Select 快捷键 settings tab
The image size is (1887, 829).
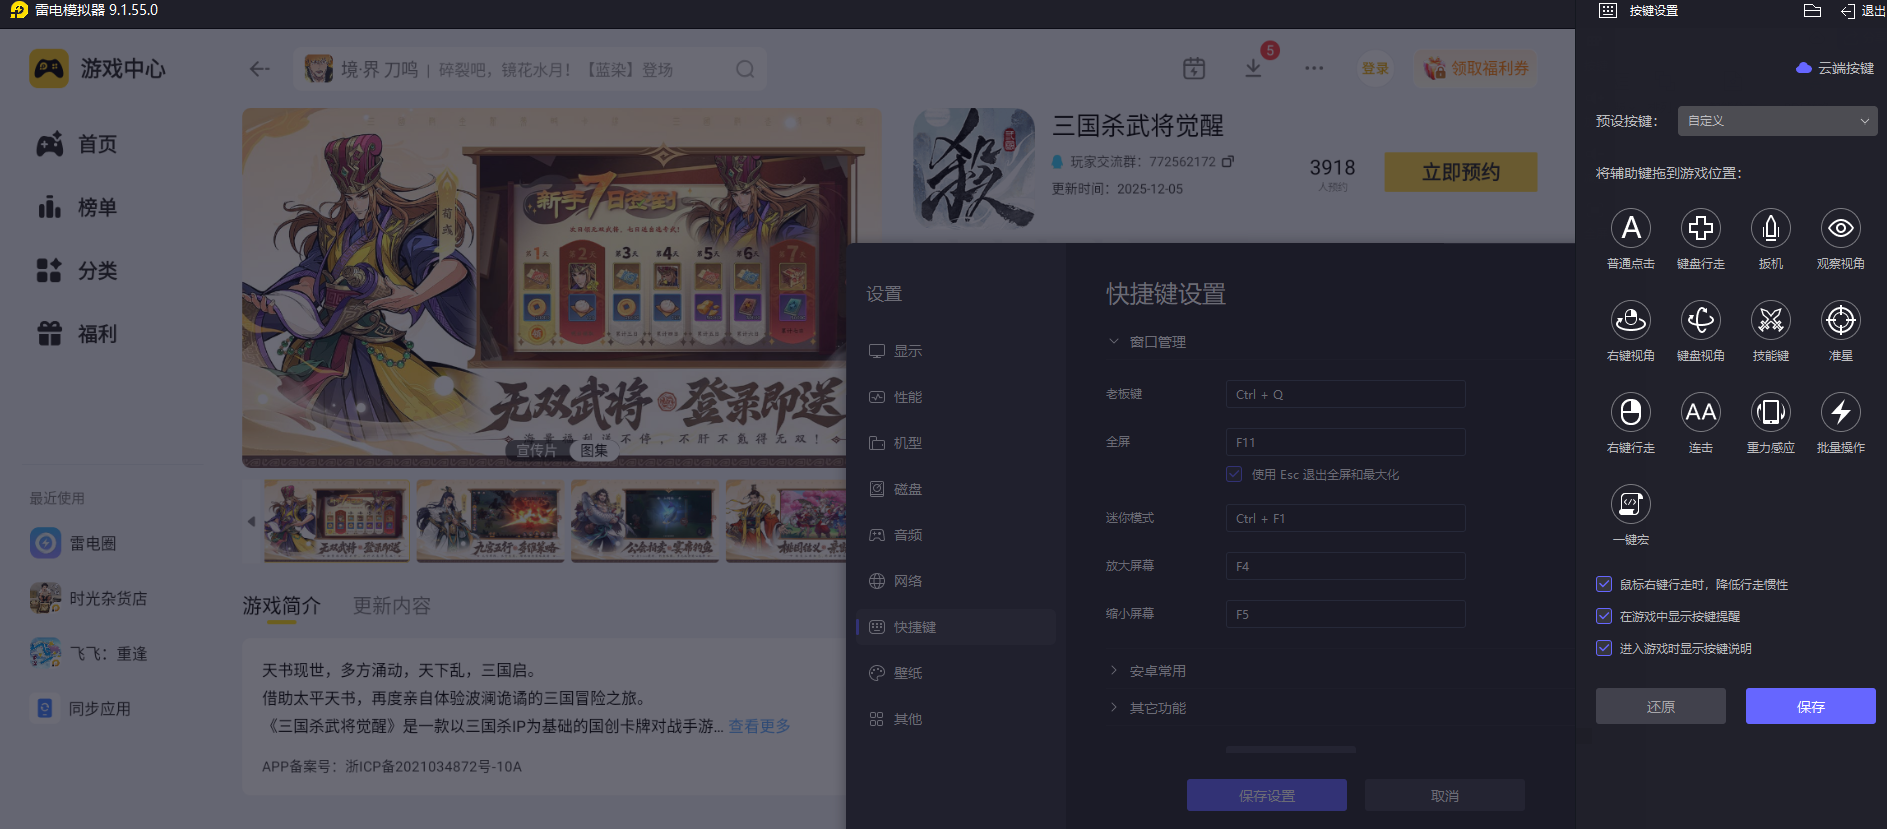click(956, 627)
